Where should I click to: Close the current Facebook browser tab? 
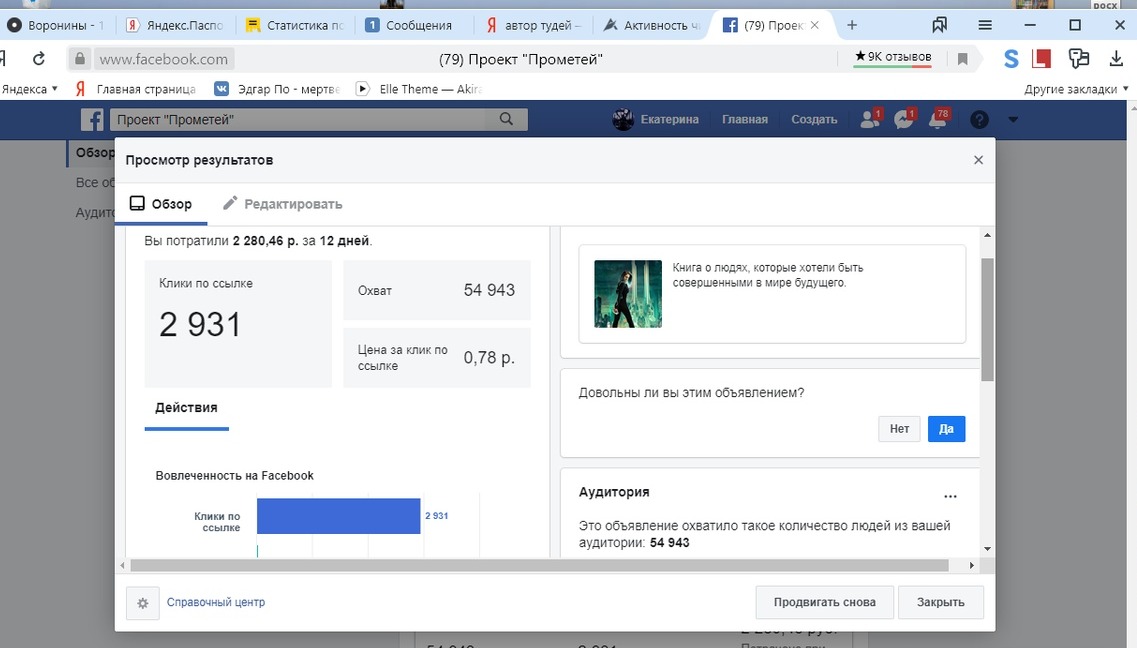(814, 25)
